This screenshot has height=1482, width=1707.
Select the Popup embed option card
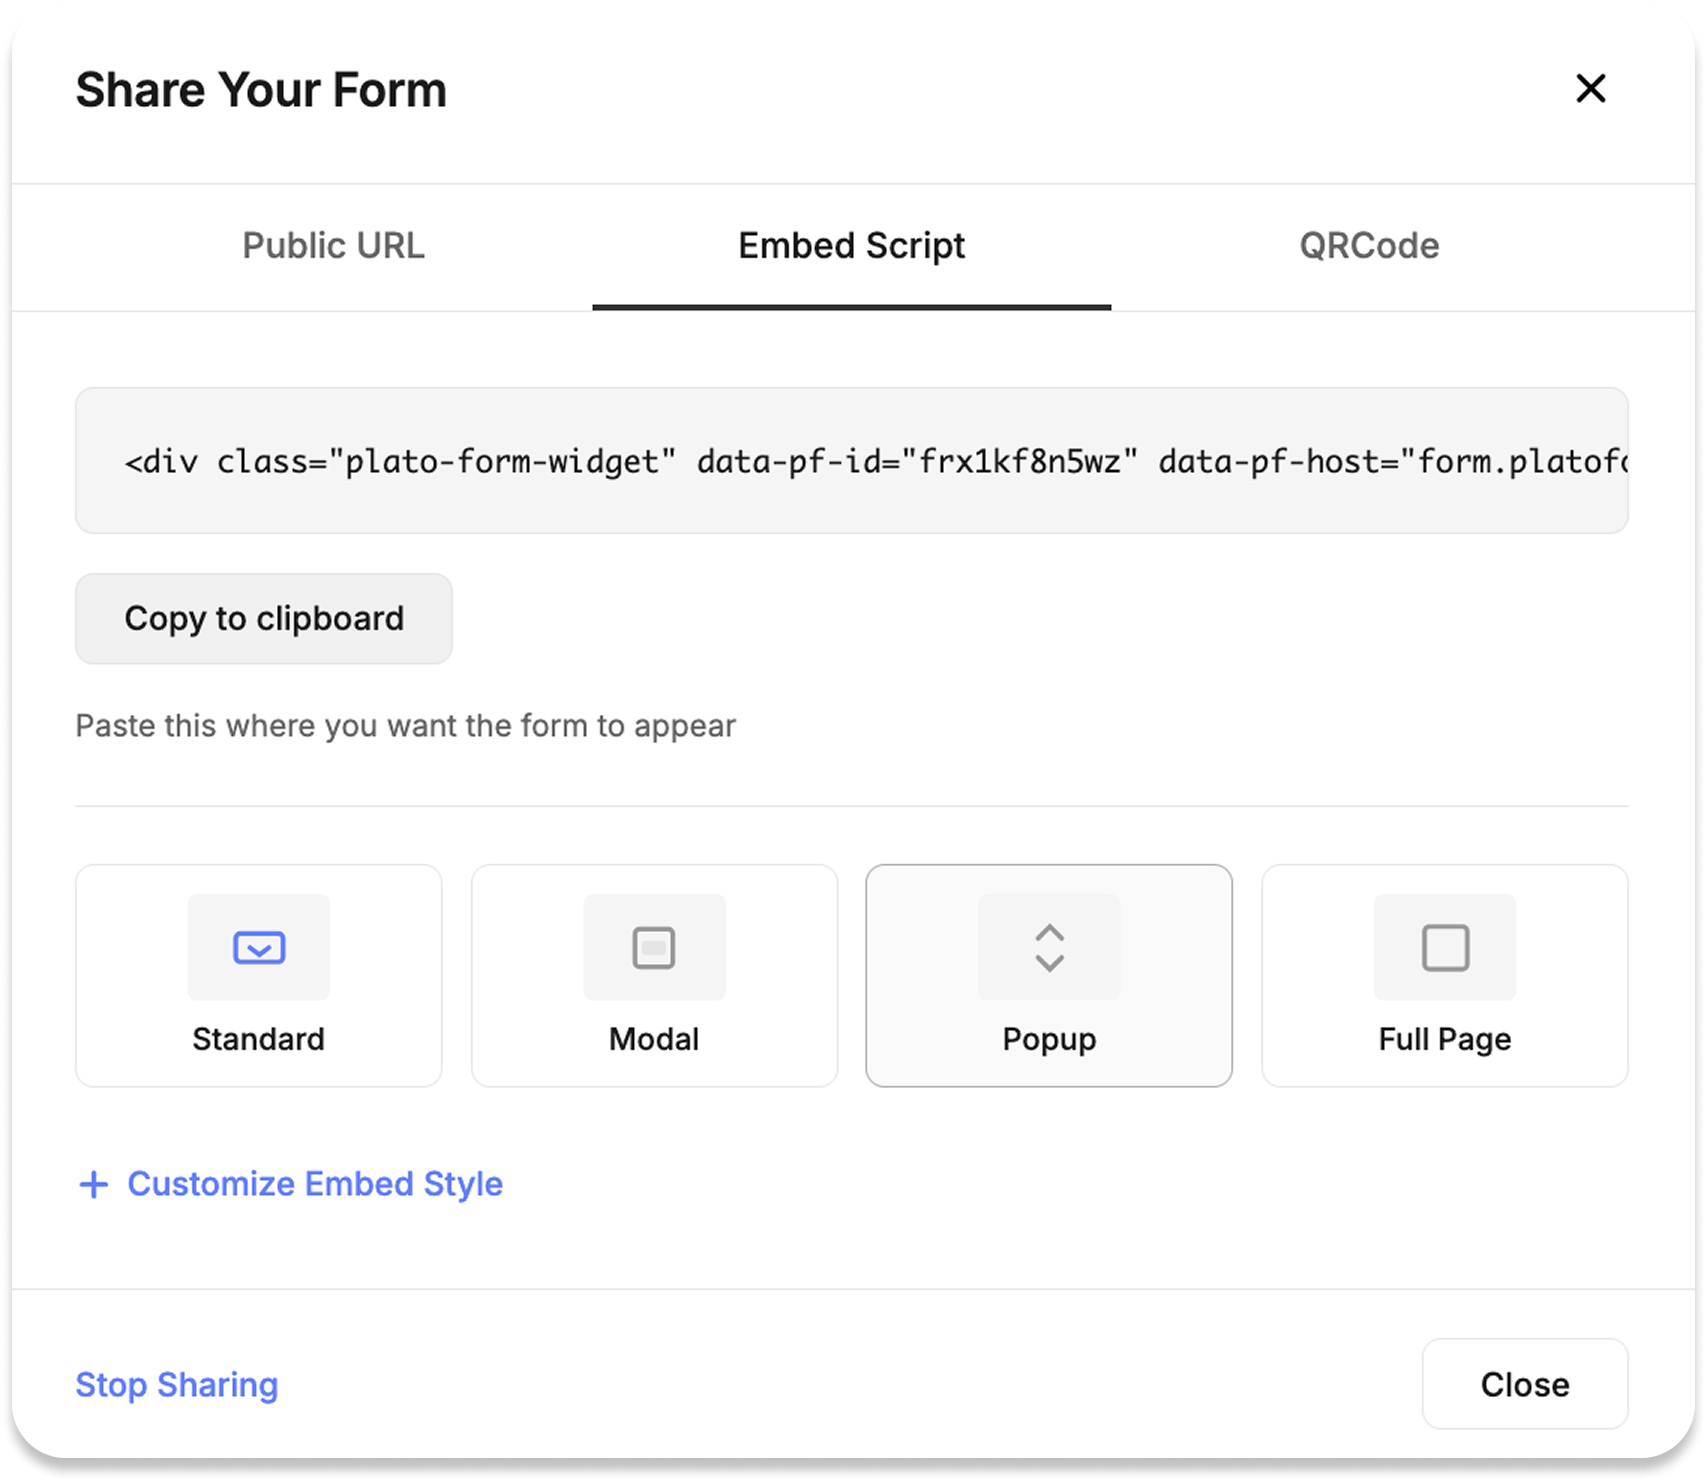pyautogui.click(x=1048, y=976)
